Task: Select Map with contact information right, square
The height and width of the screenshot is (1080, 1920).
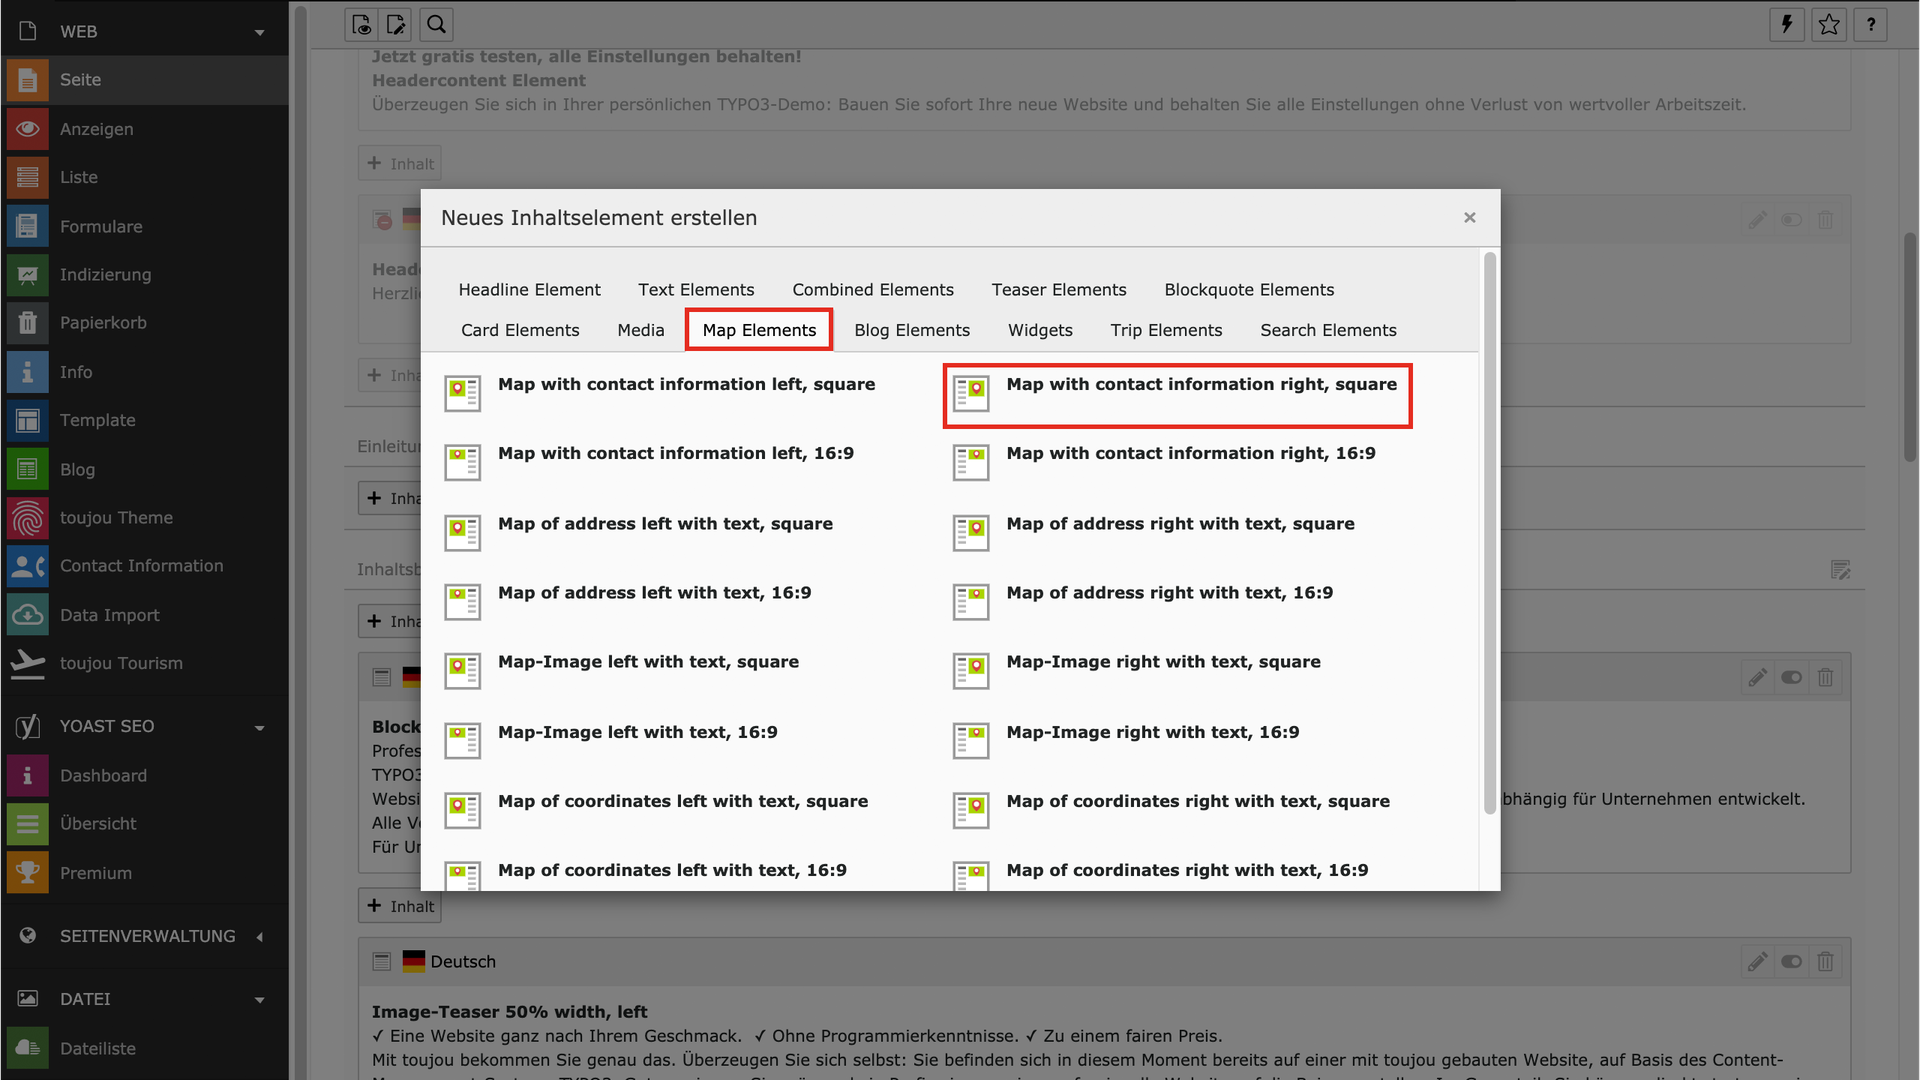Action: (1200, 385)
